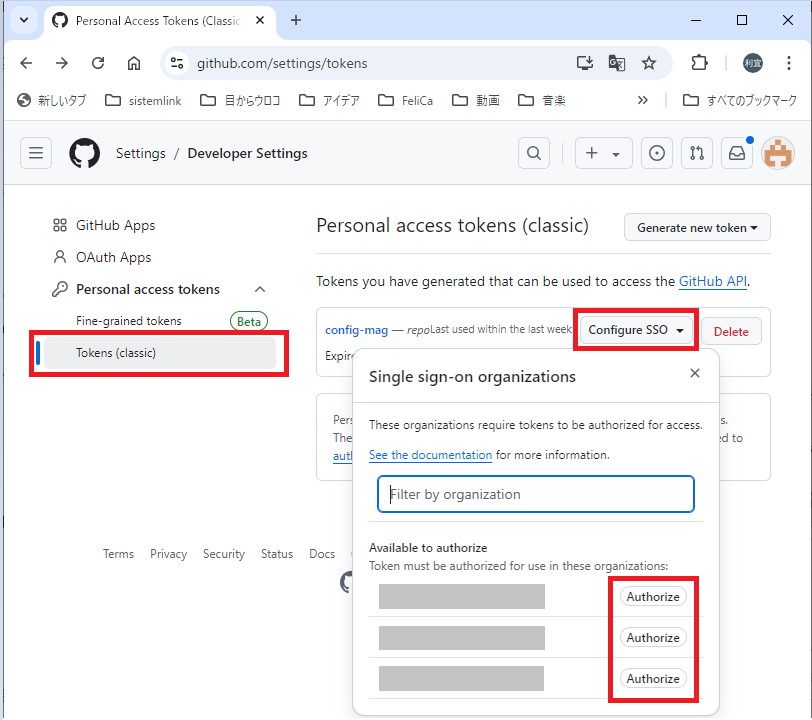The height and width of the screenshot is (720, 812).
Task: Click the browser home icon
Action: 134,63
